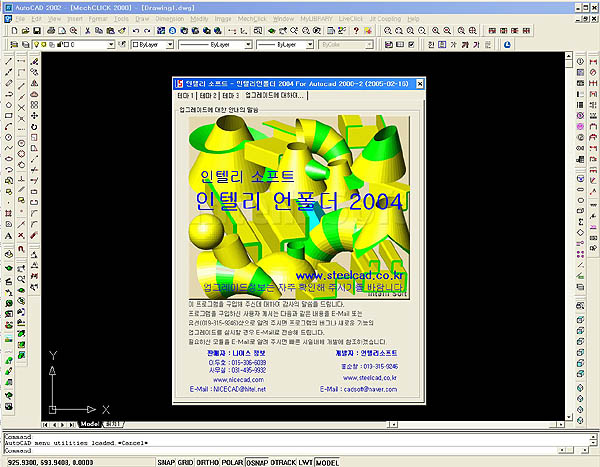Click the Zoom In magnifier icon
The width and height of the screenshot is (600, 467).
[x=435, y=31]
